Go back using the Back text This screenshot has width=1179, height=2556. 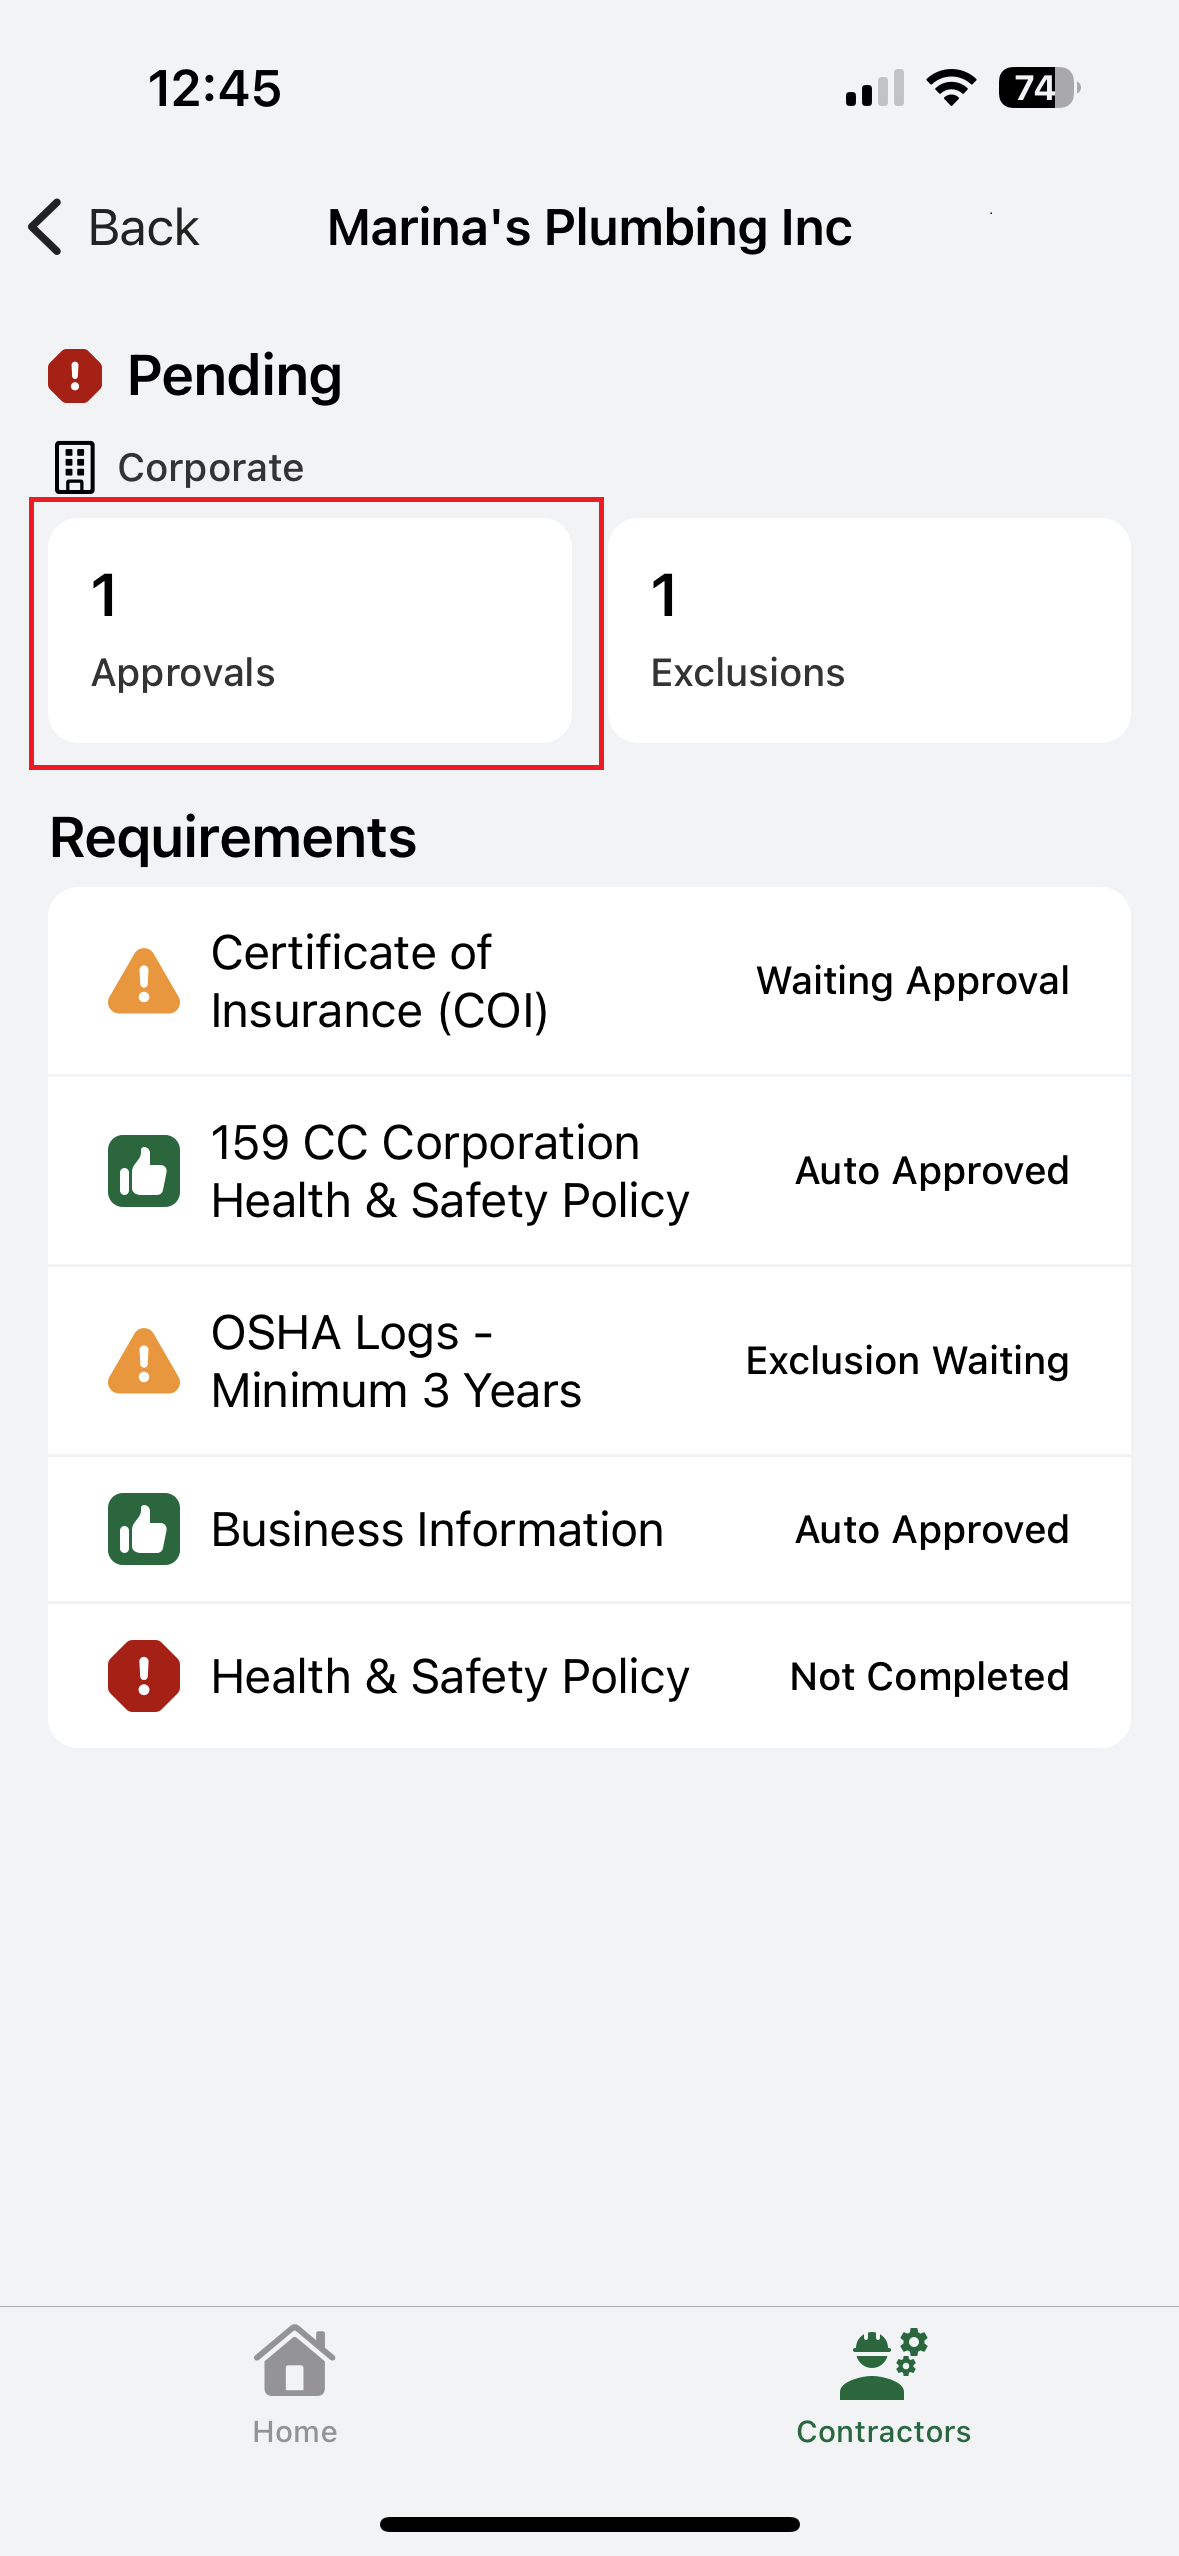[x=144, y=227]
